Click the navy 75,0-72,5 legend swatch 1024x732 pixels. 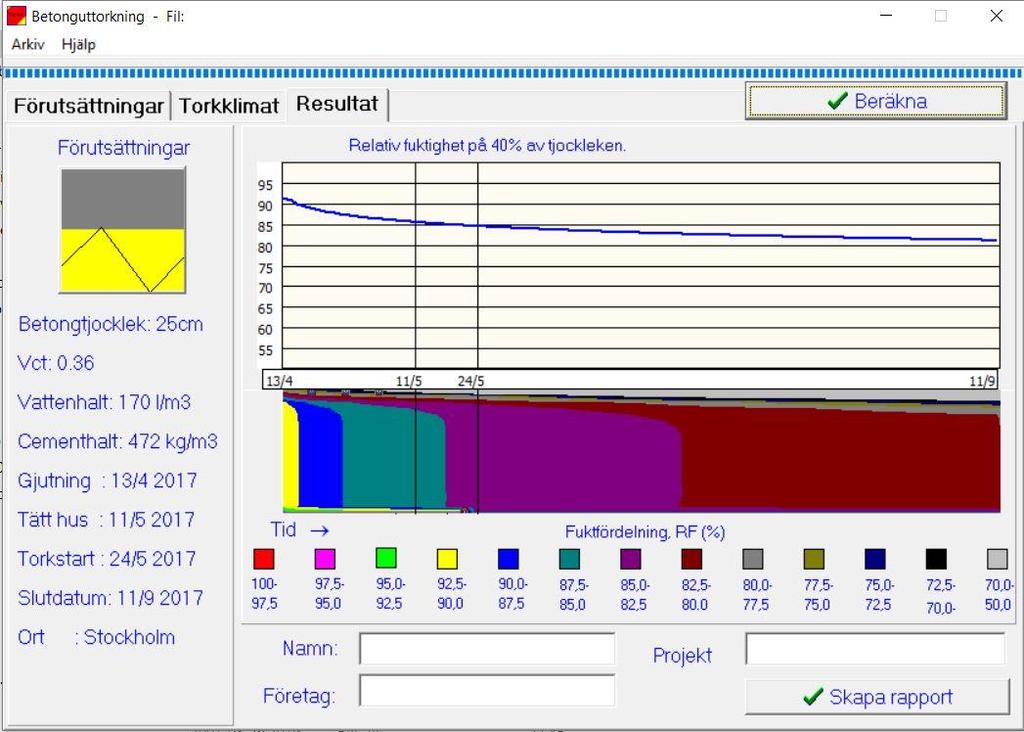point(875,559)
